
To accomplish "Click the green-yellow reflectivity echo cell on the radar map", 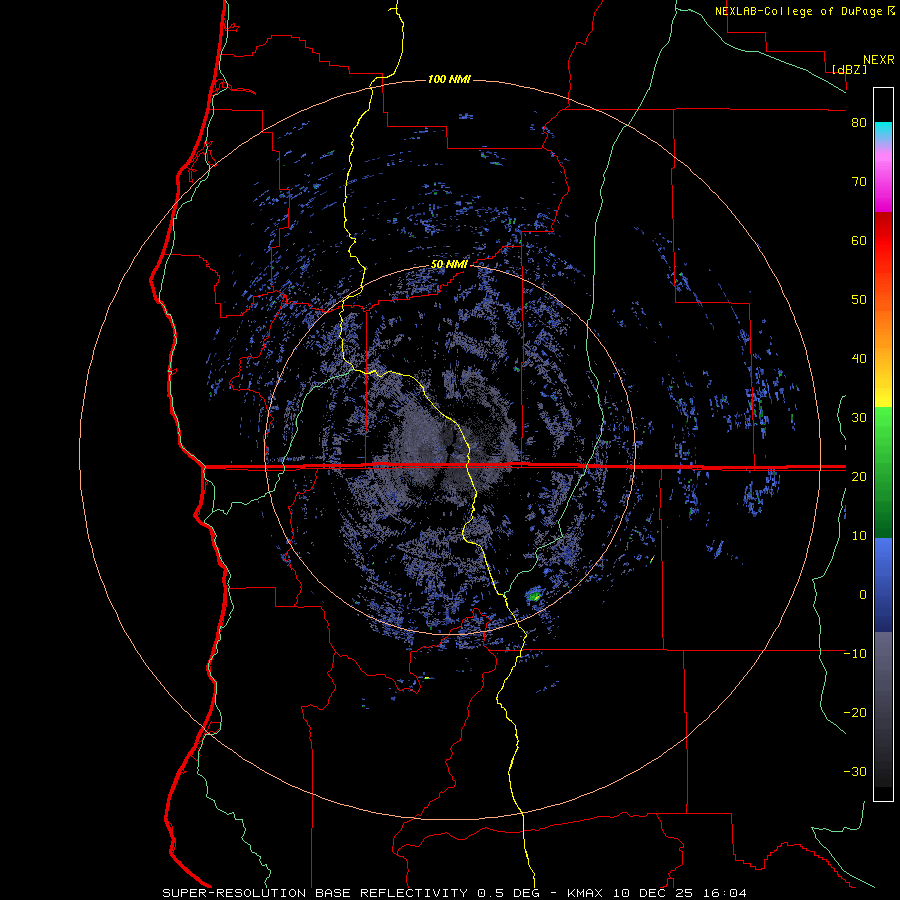I will [x=534, y=595].
